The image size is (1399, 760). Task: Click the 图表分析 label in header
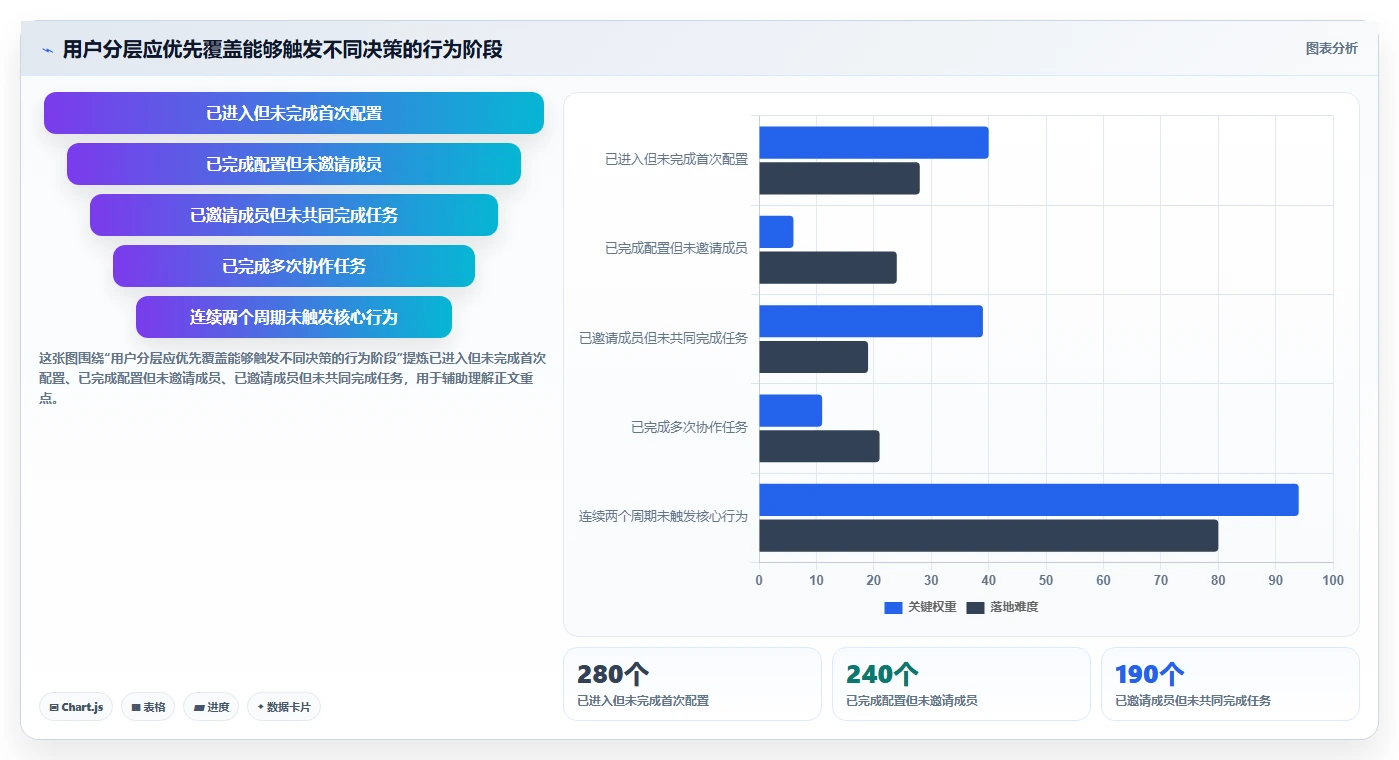pyautogui.click(x=1331, y=48)
